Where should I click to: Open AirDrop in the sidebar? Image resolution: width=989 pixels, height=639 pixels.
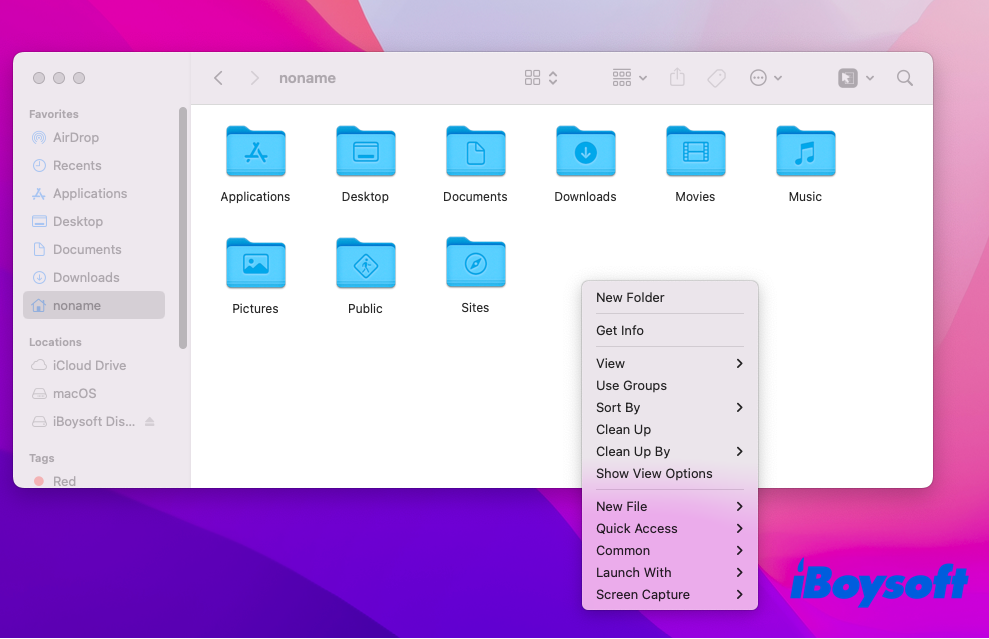pos(76,137)
